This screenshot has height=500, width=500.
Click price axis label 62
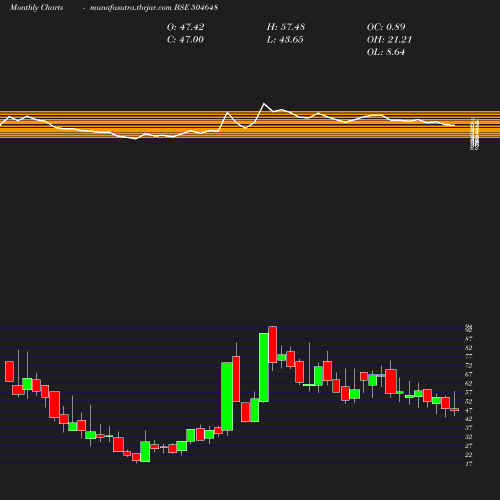pos(469,383)
